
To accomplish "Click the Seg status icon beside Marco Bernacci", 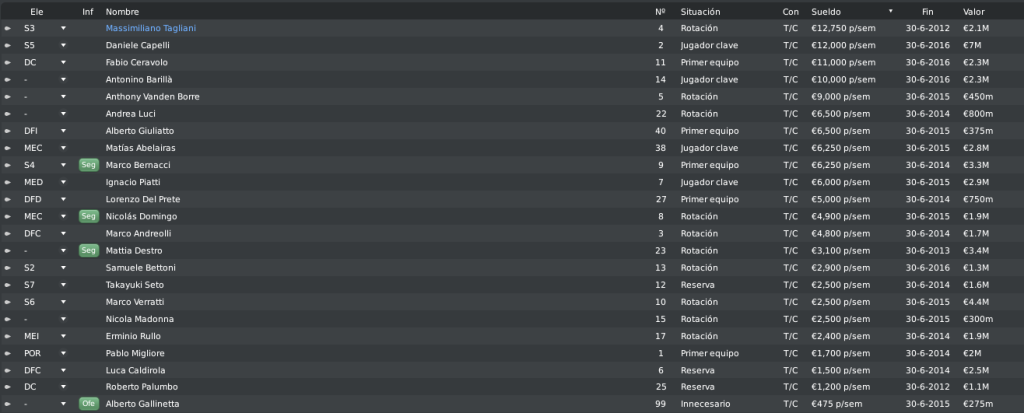I will pyautogui.click(x=88, y=165).
